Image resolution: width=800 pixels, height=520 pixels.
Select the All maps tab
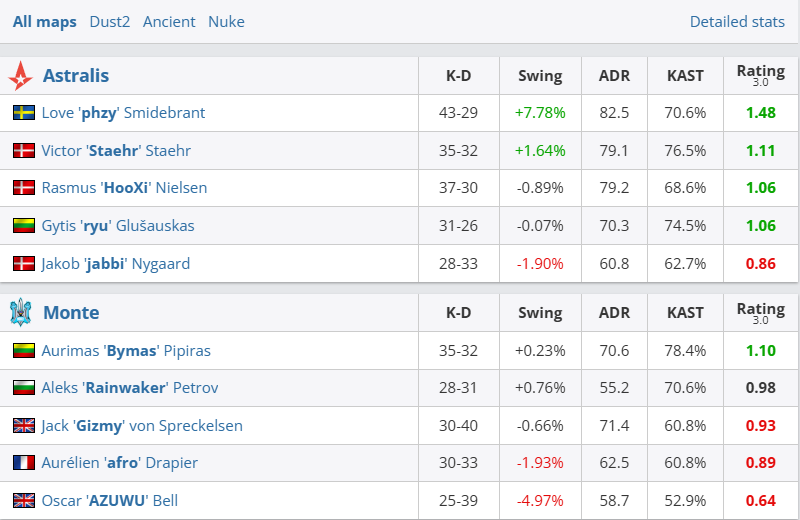pyautogui.click(x=44, y=21)
